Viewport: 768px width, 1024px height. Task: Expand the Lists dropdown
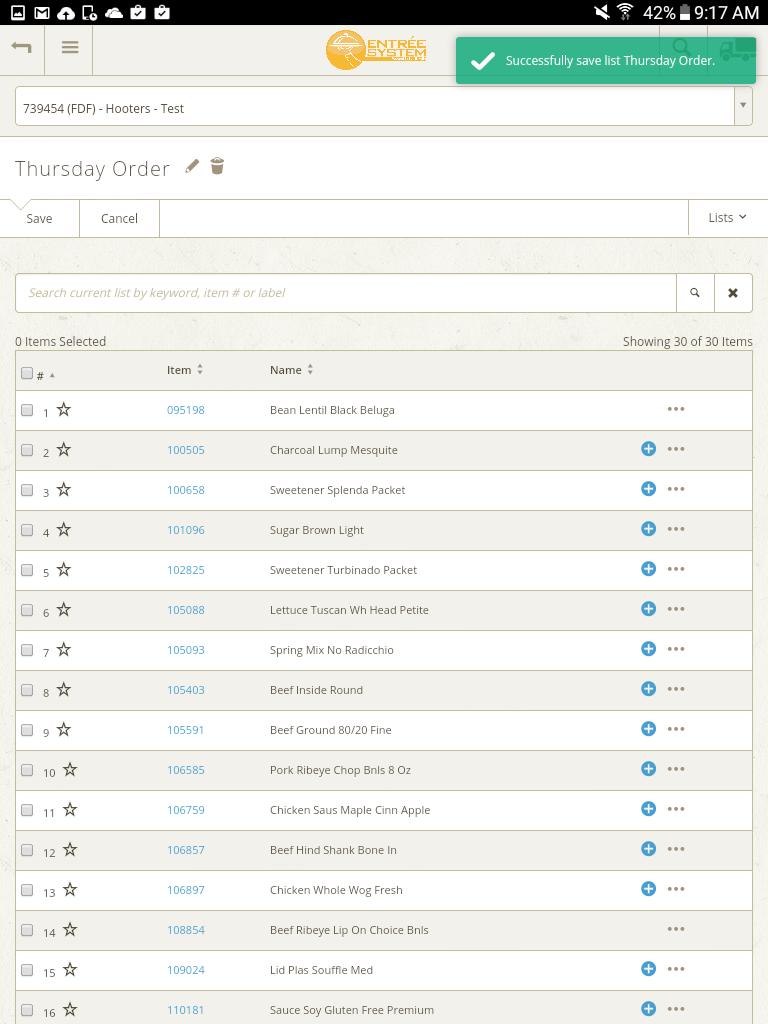tap(727, 218)
